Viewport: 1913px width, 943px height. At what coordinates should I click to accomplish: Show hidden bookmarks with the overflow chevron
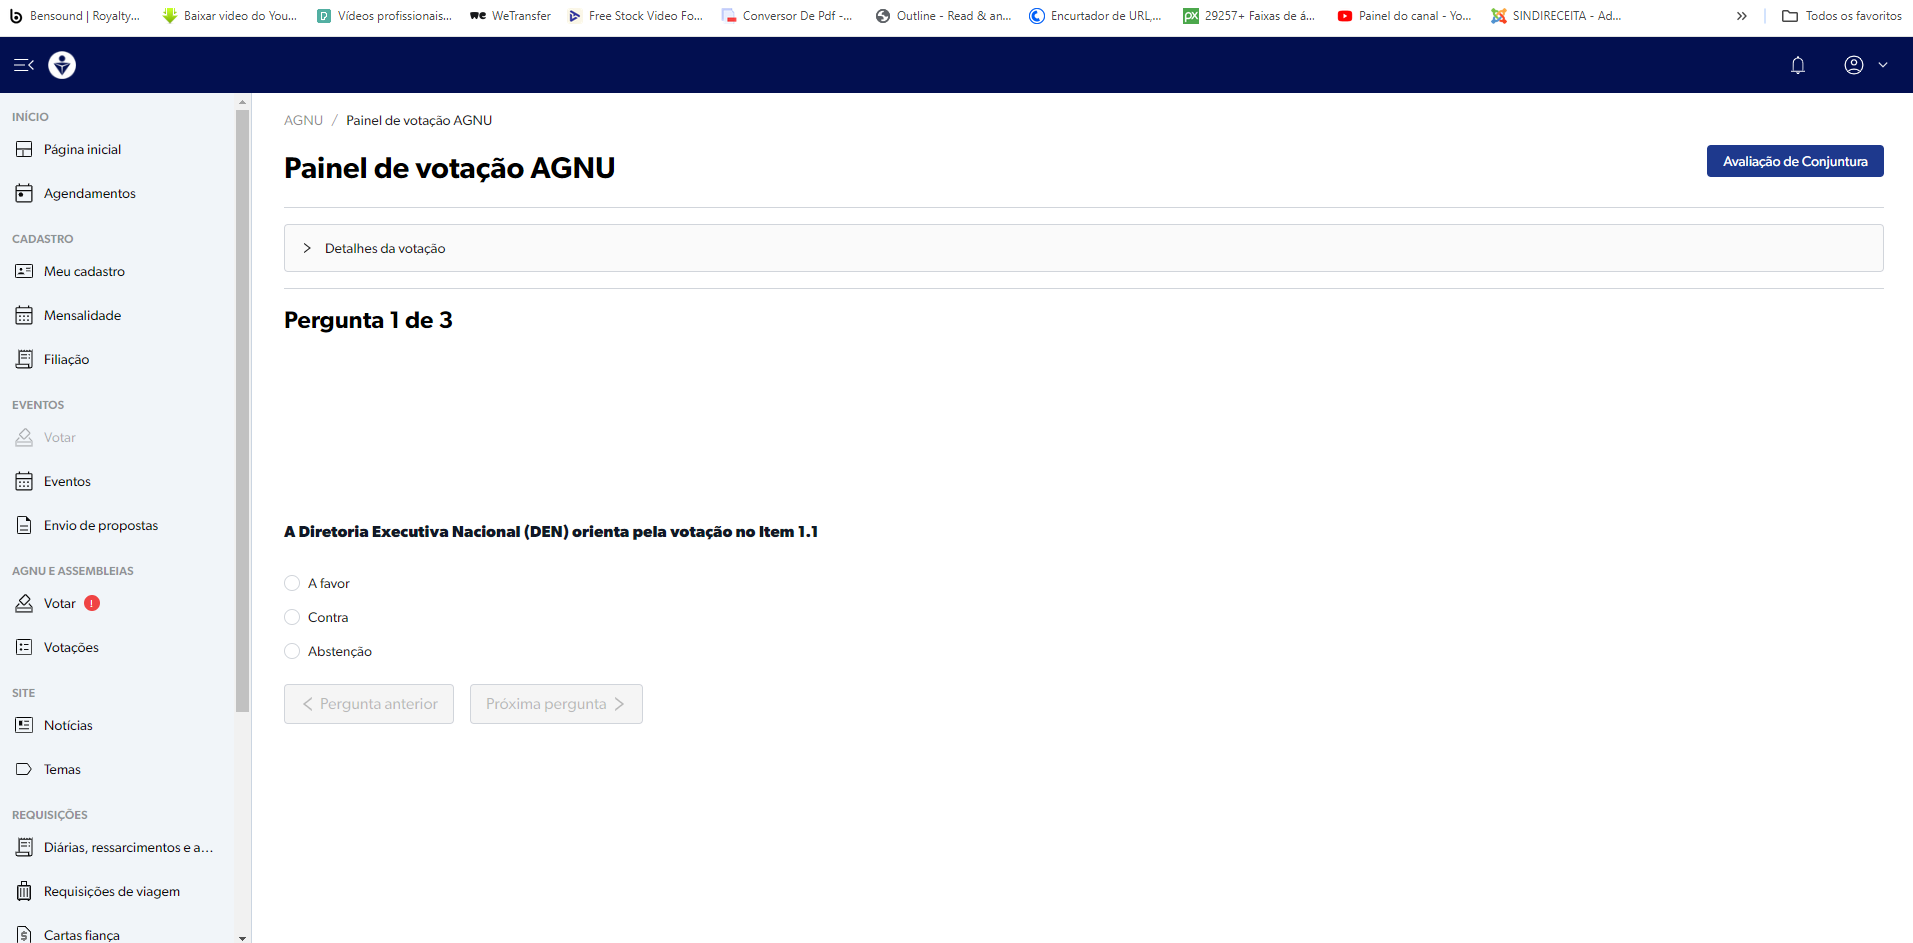click(1741, 16)
